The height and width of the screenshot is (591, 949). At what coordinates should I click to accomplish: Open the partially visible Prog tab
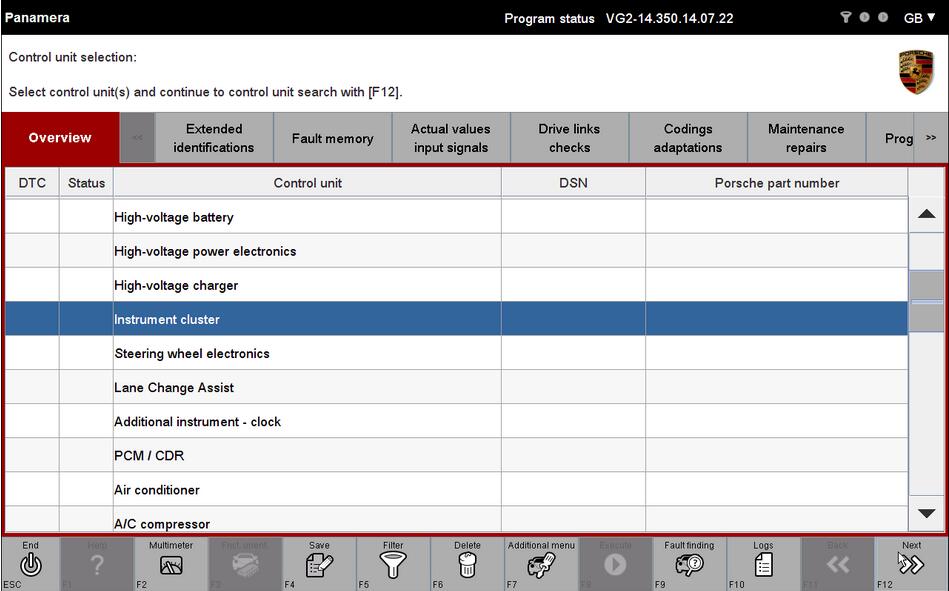890,138
